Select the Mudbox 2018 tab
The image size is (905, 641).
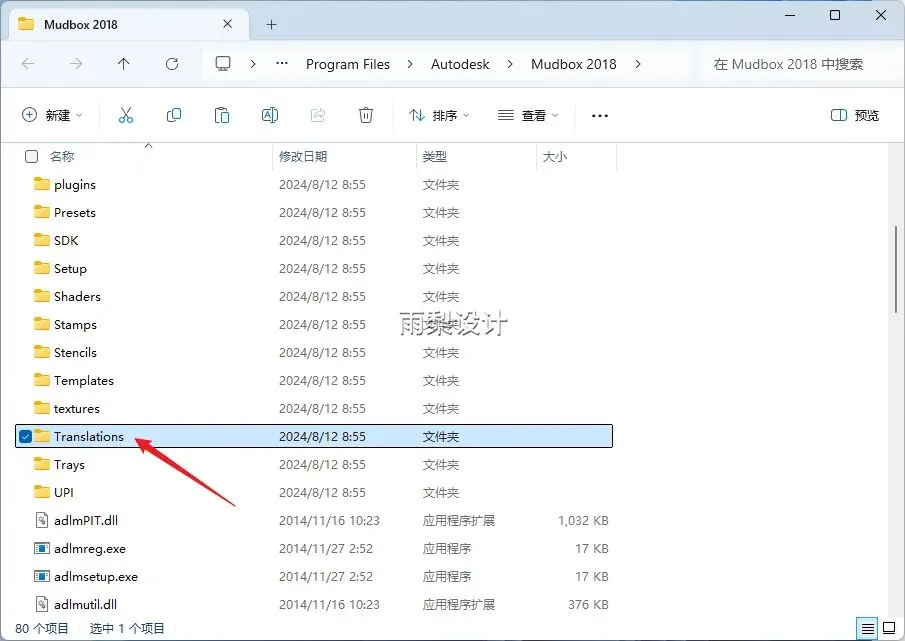[130, 24]
